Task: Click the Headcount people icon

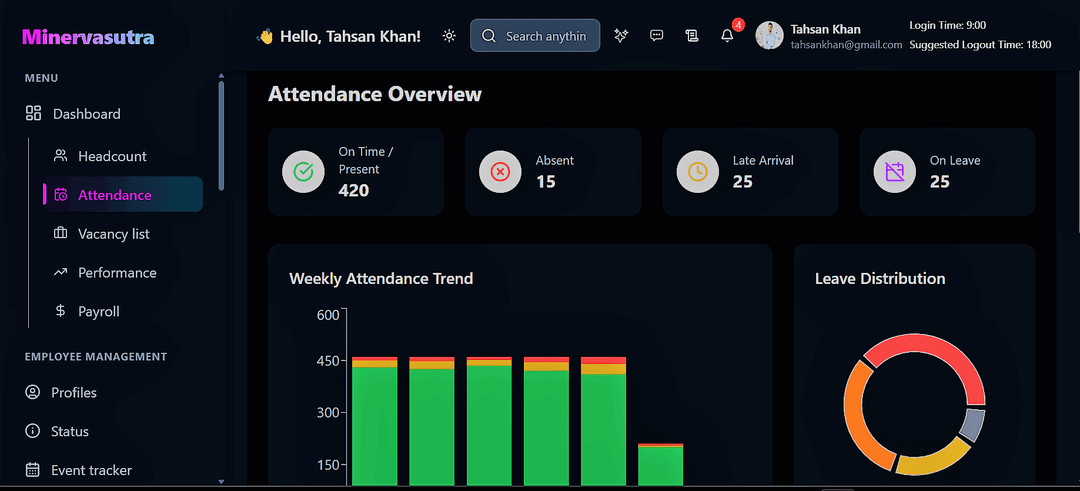Action: 61,156
